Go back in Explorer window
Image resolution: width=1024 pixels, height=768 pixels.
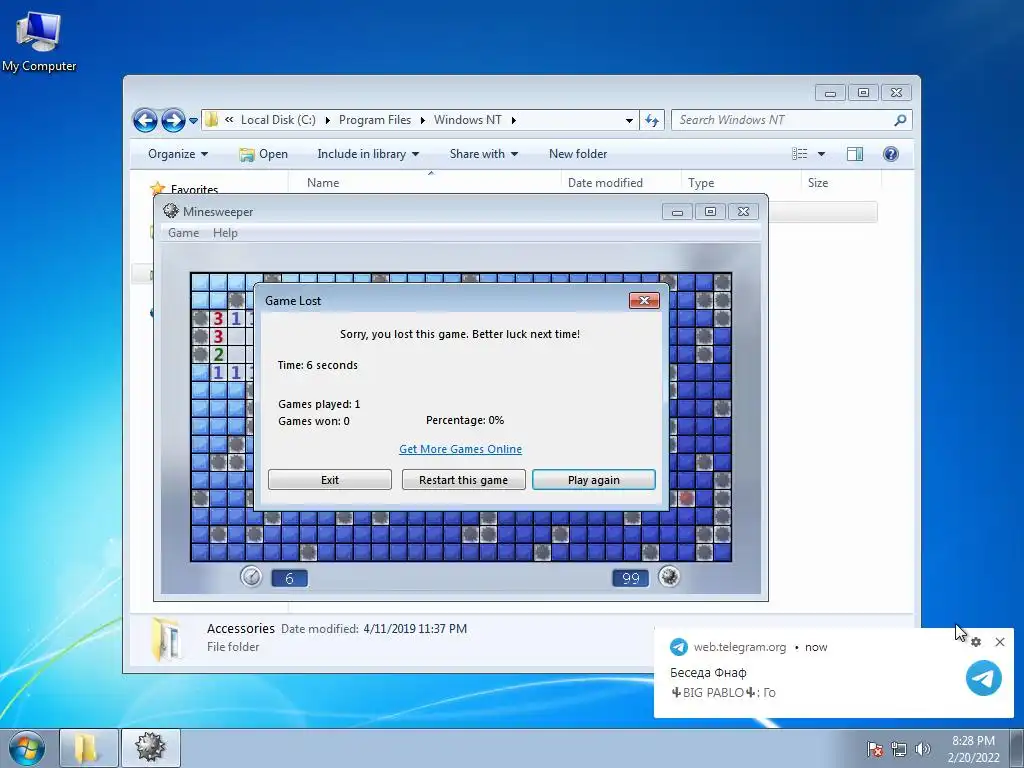point(145,120)
